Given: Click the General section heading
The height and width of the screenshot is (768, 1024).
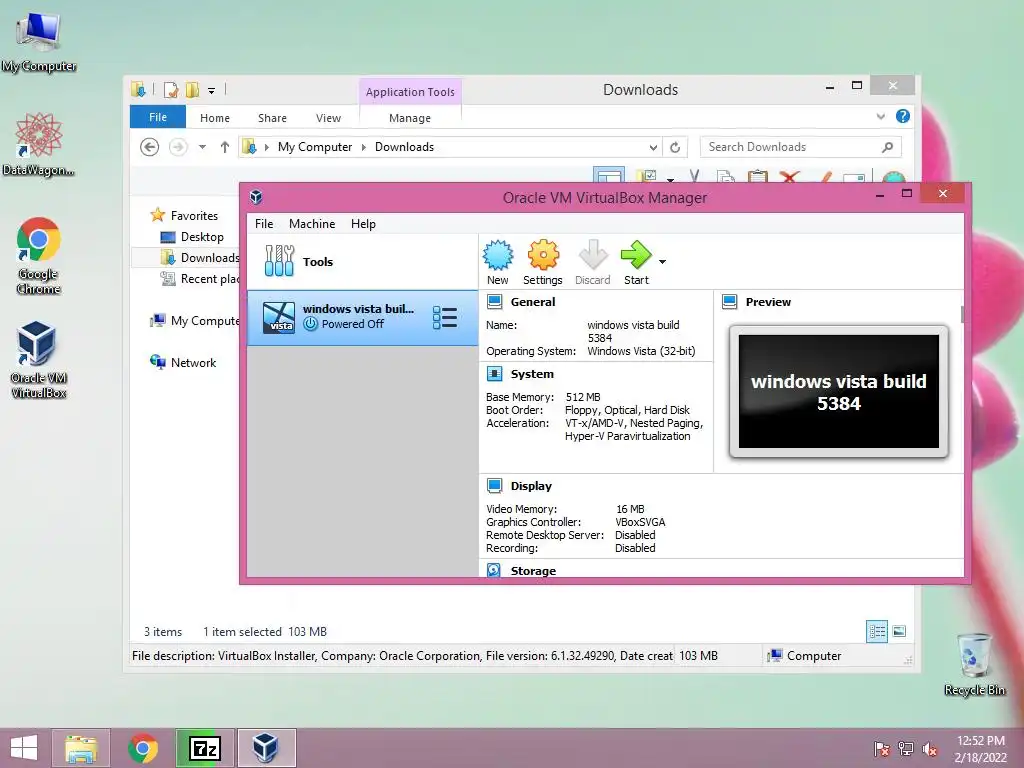Looking at the screenshot, I should tap(533, 302).
